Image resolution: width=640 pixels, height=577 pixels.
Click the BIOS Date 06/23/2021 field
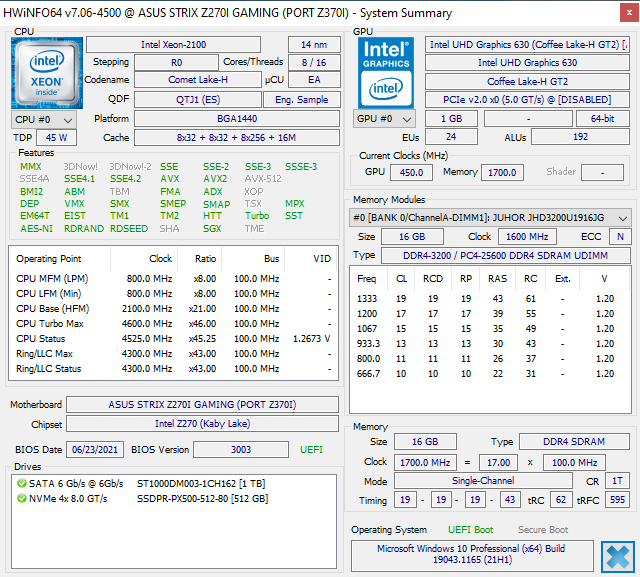click(x=95, y=450)
